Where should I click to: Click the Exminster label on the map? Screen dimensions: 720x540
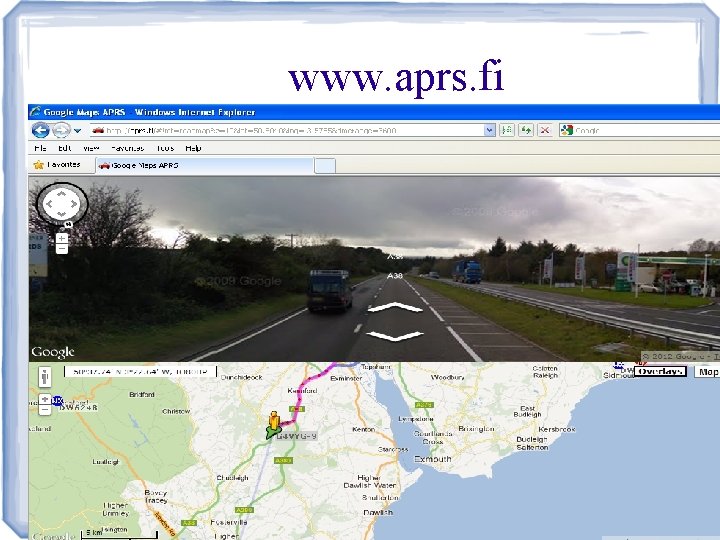point(346,378)
